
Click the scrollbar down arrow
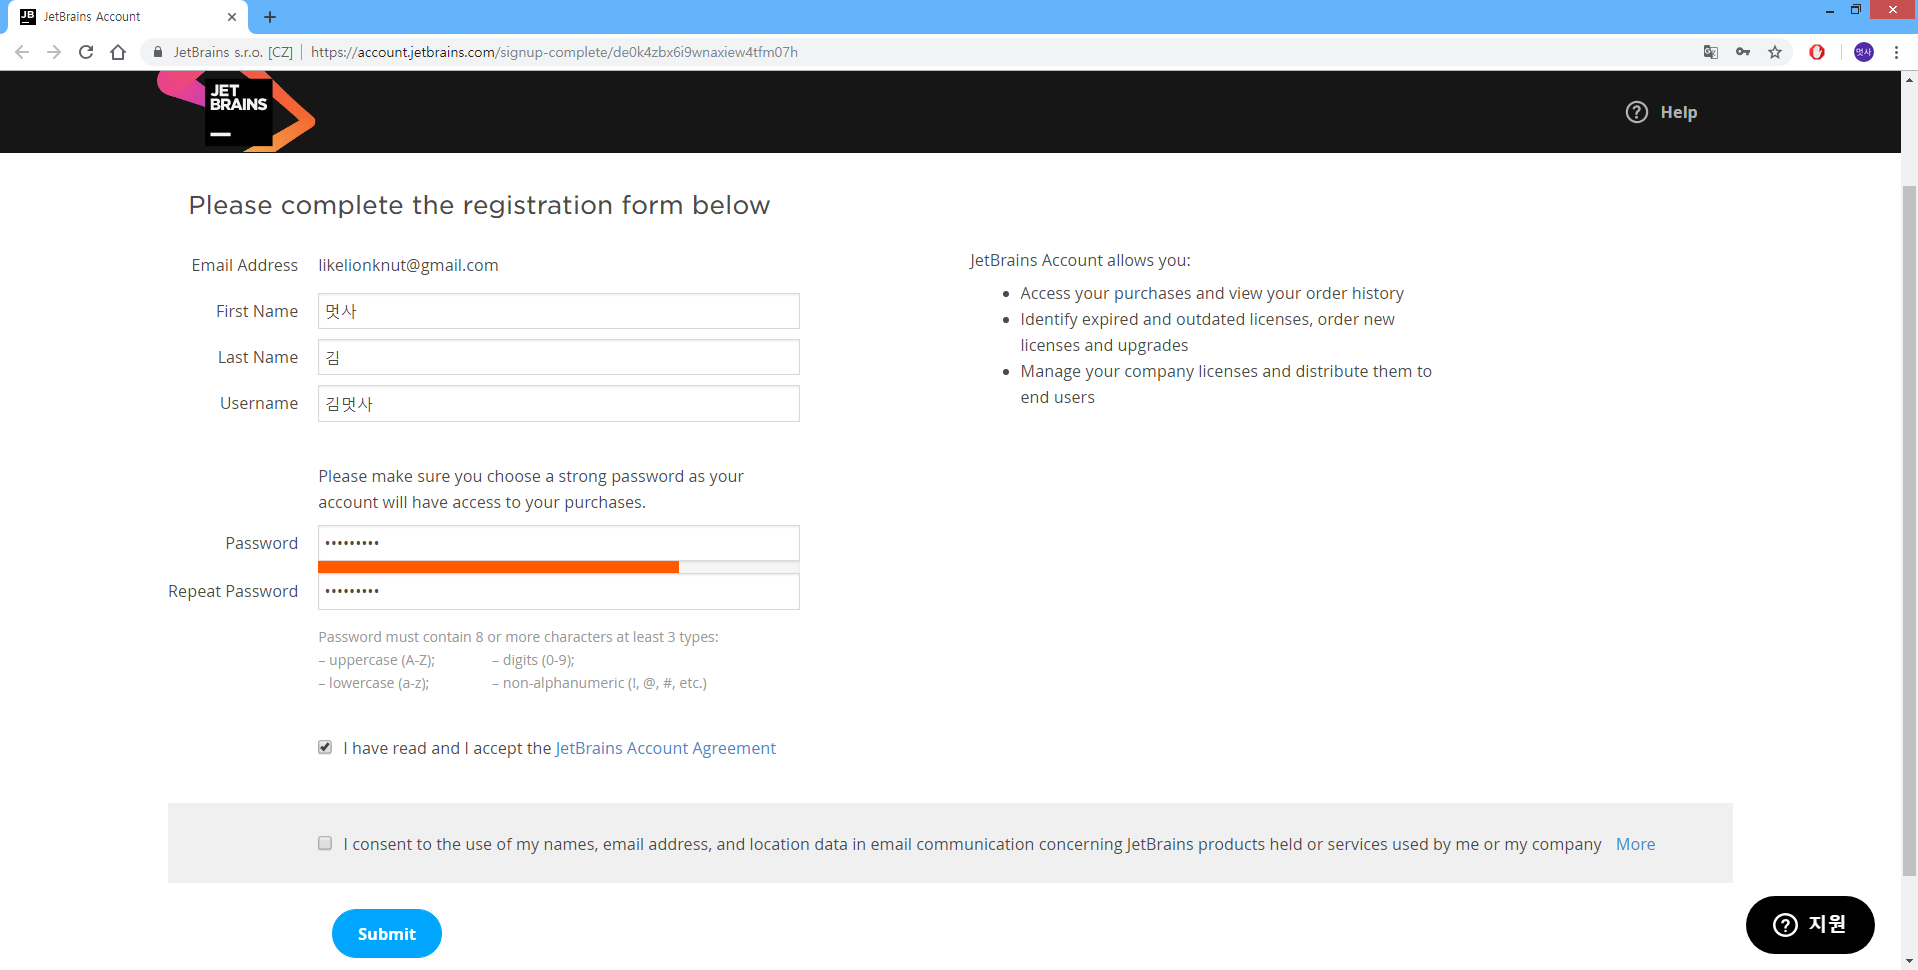point(1909,962)
